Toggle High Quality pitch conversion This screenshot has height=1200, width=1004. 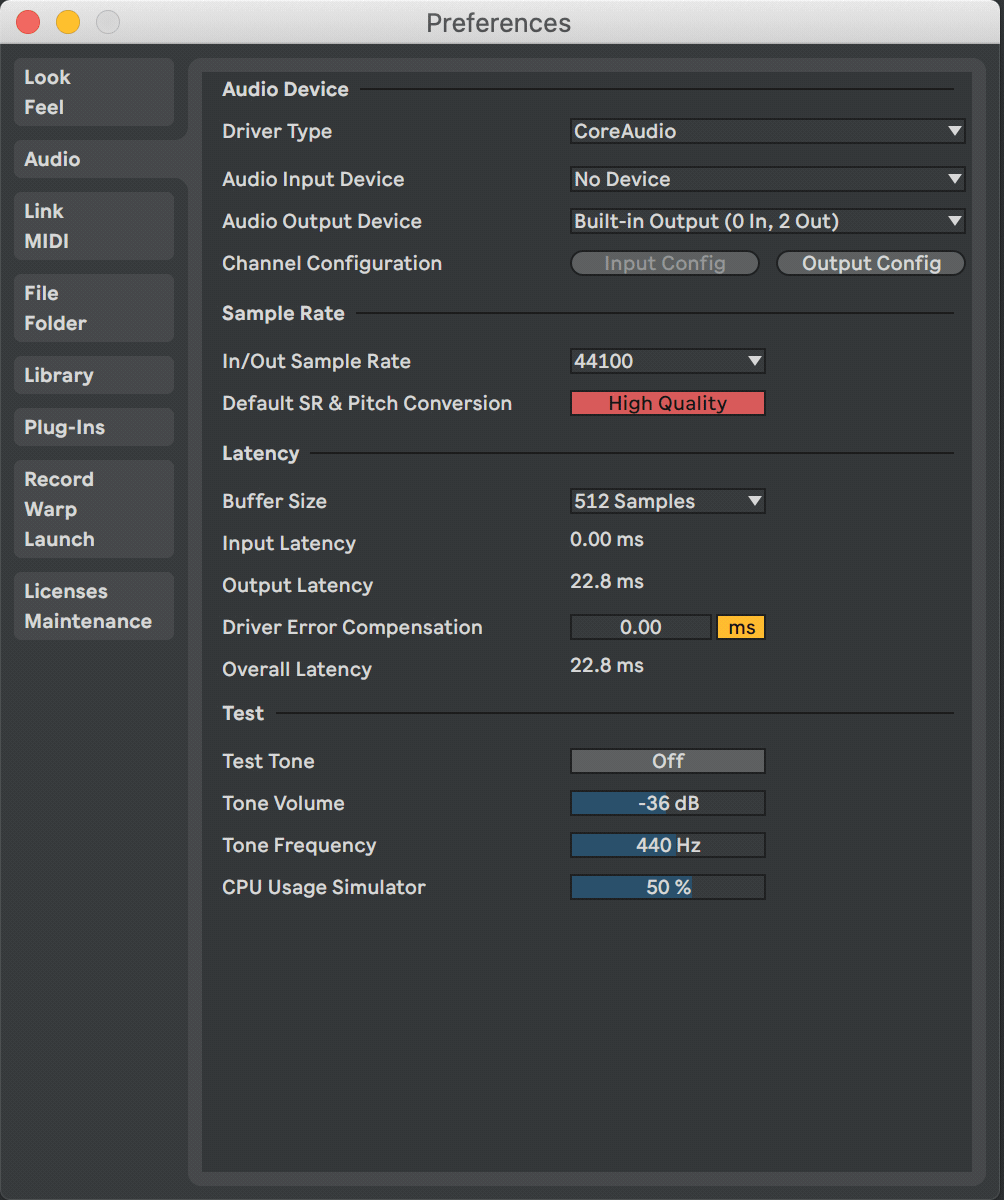click(667, 403)
